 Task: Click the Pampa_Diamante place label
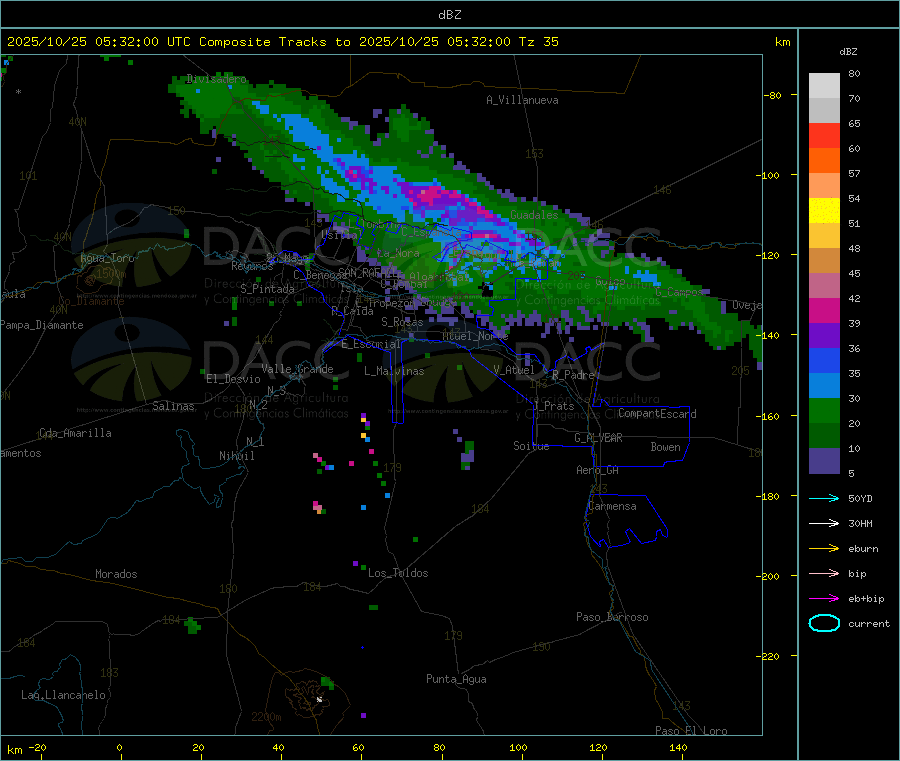42,325
